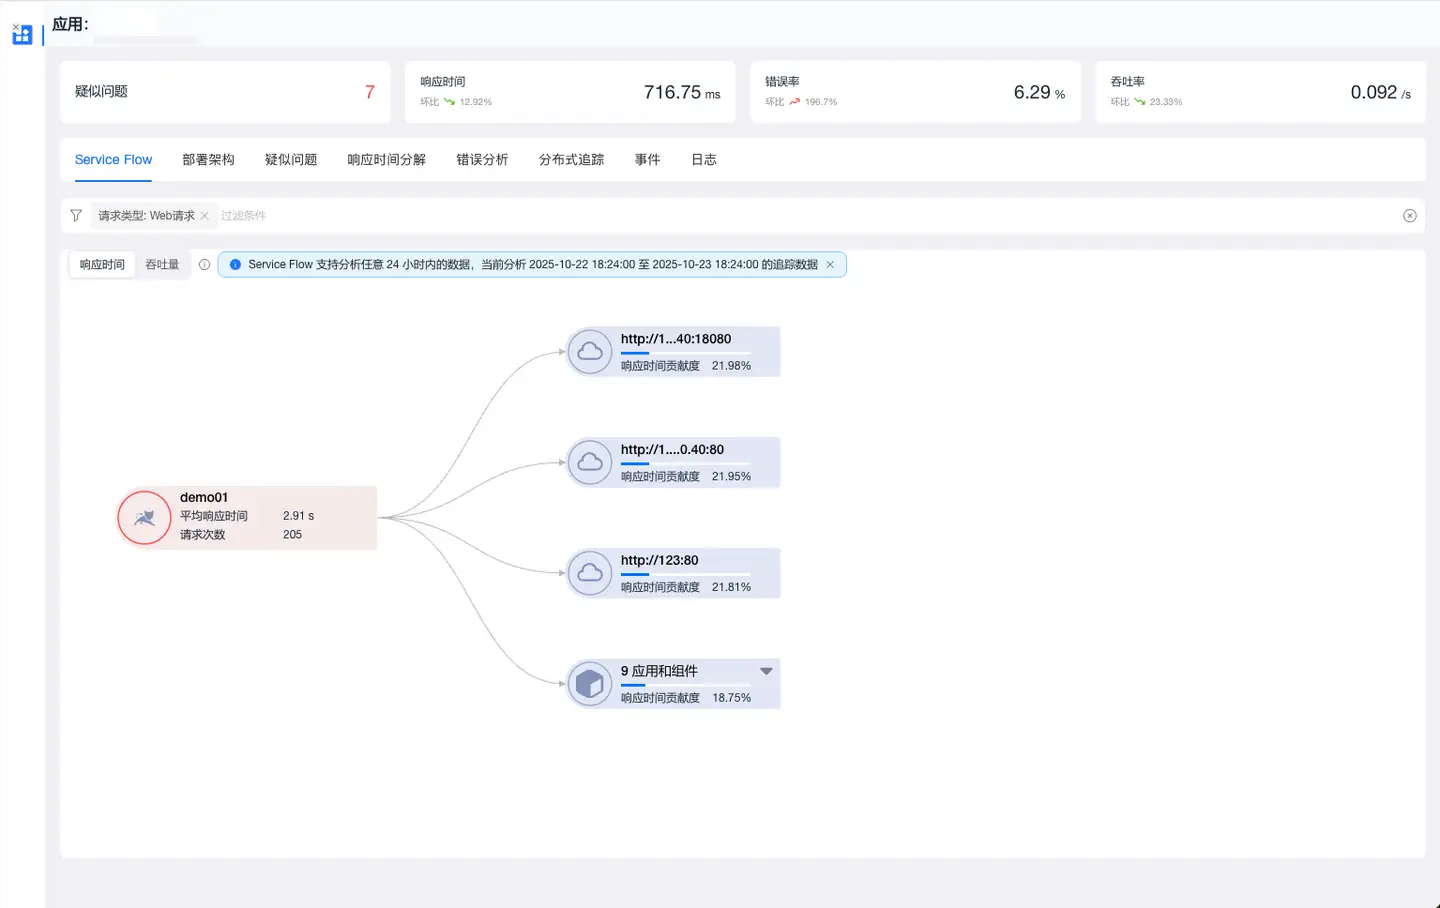
Task: Click cloud icon for http://123:80 node
Action: 590,573
